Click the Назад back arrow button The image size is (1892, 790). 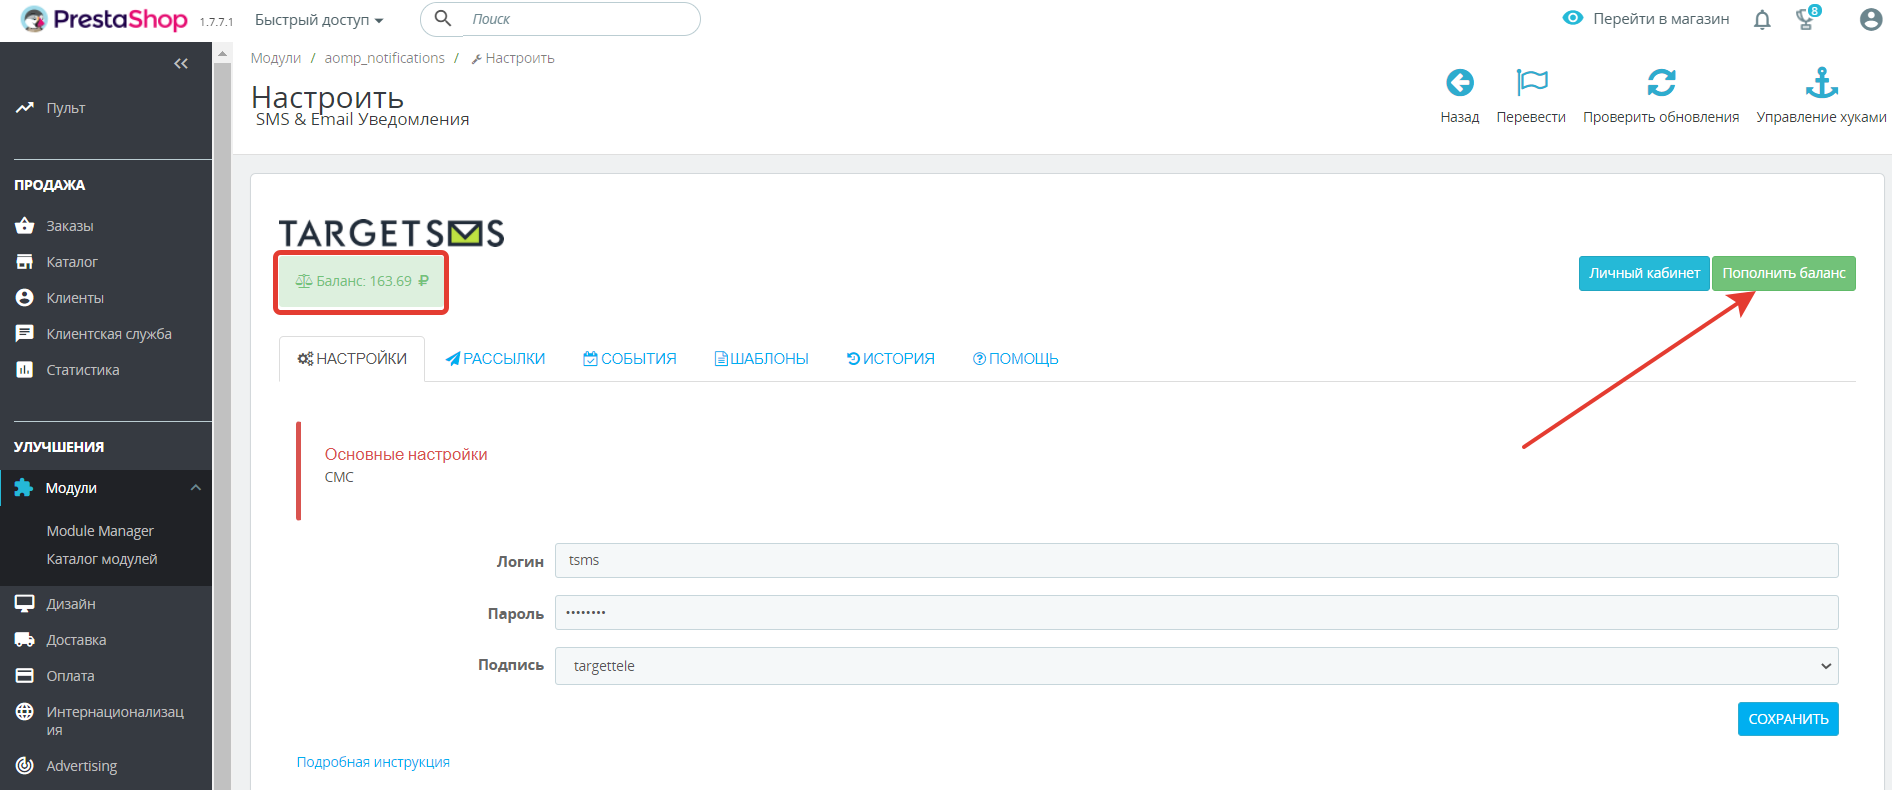1459,96
